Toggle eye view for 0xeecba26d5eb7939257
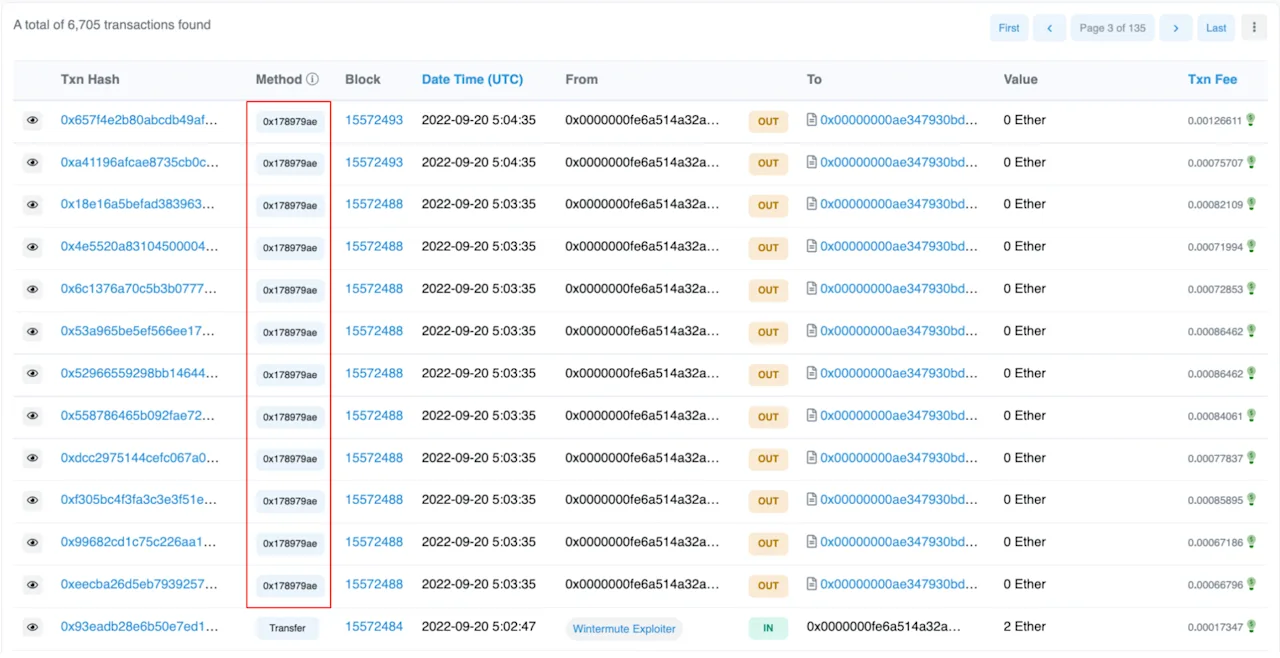 pos(32,585)
